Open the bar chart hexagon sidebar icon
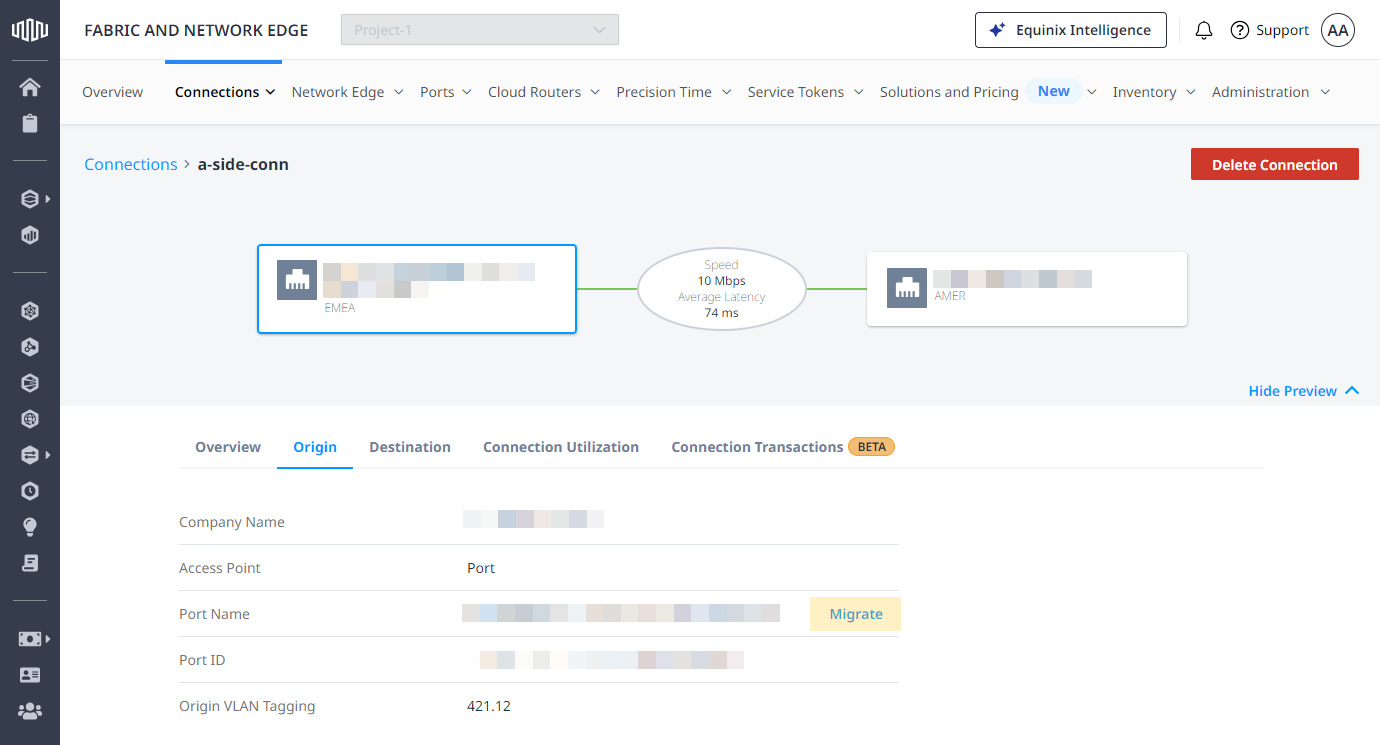1380x745 pixels. [30, 236]
